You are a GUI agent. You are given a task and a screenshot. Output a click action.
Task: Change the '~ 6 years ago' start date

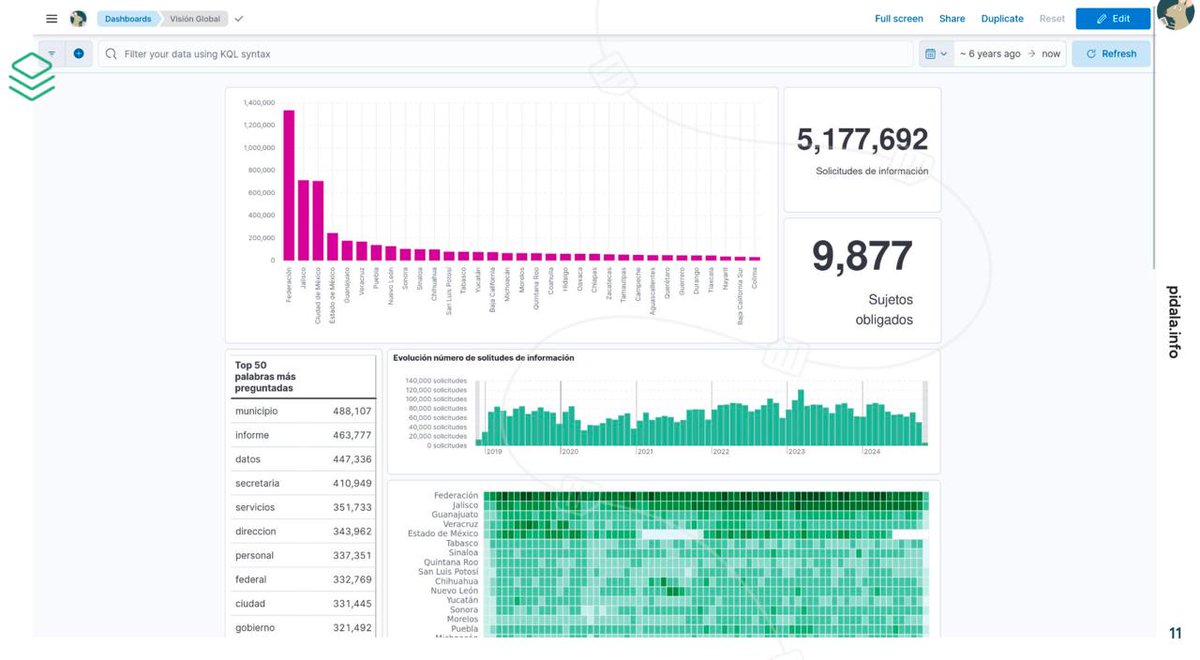pyautogui.click(x=990, y=54)
